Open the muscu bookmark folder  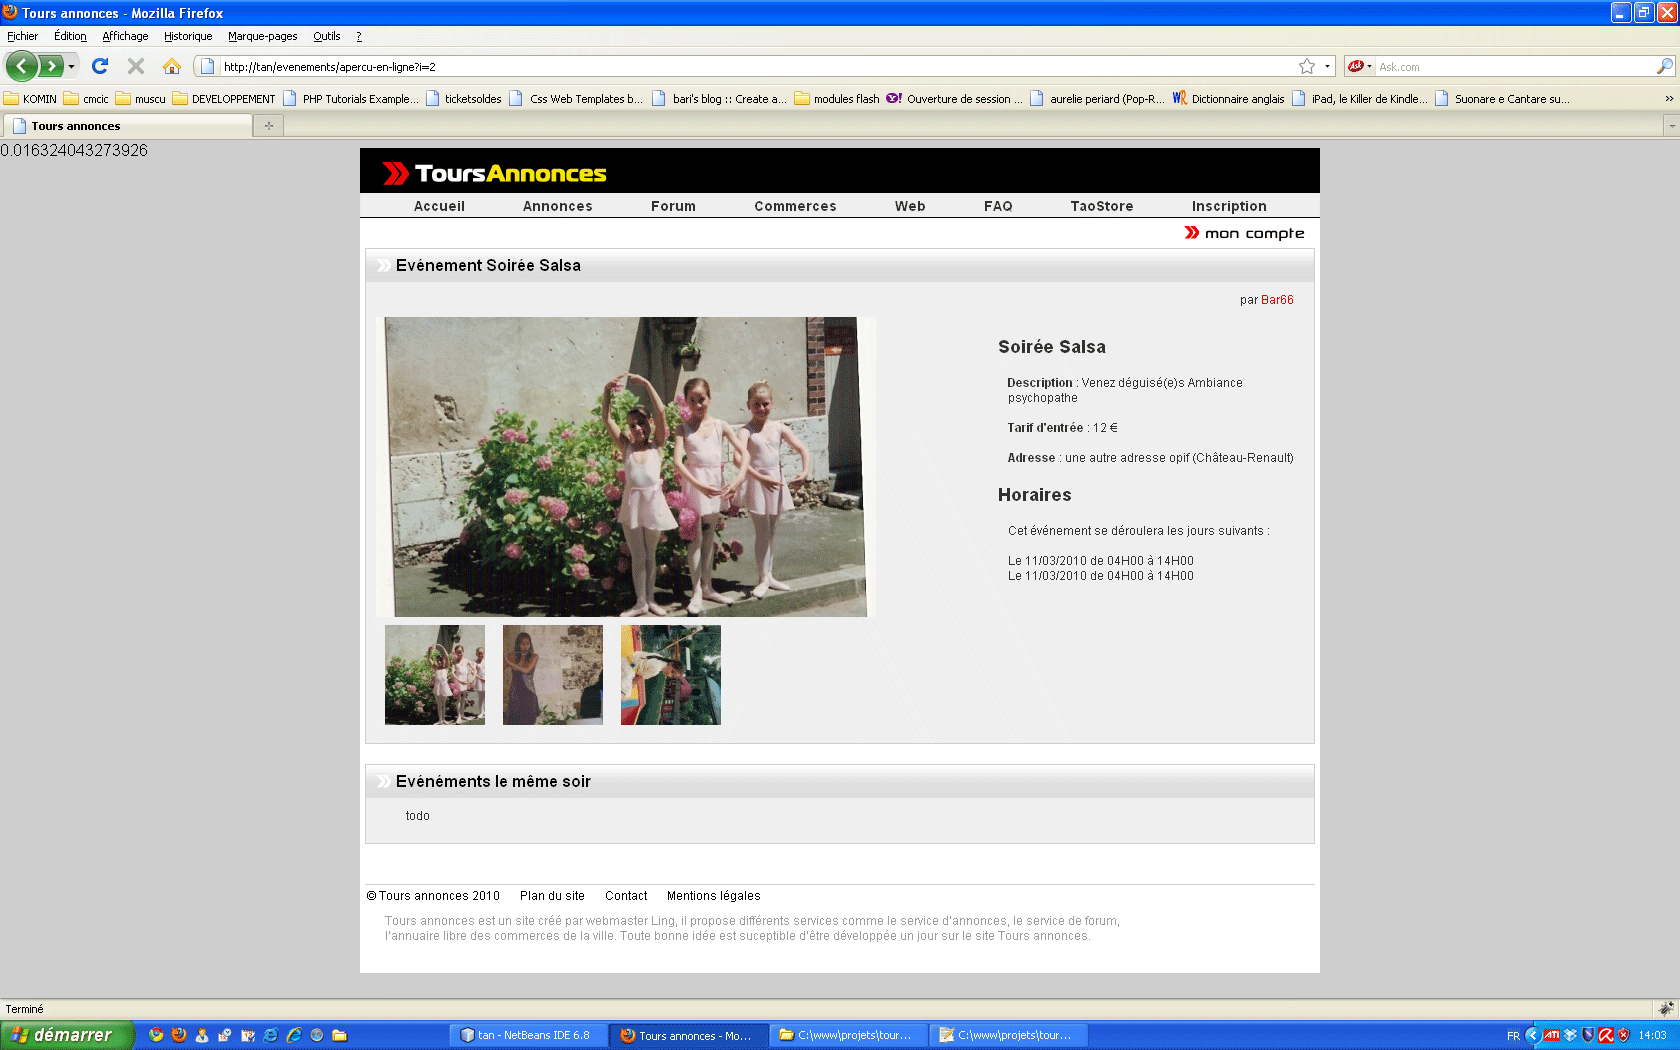[x=141, y=99]
